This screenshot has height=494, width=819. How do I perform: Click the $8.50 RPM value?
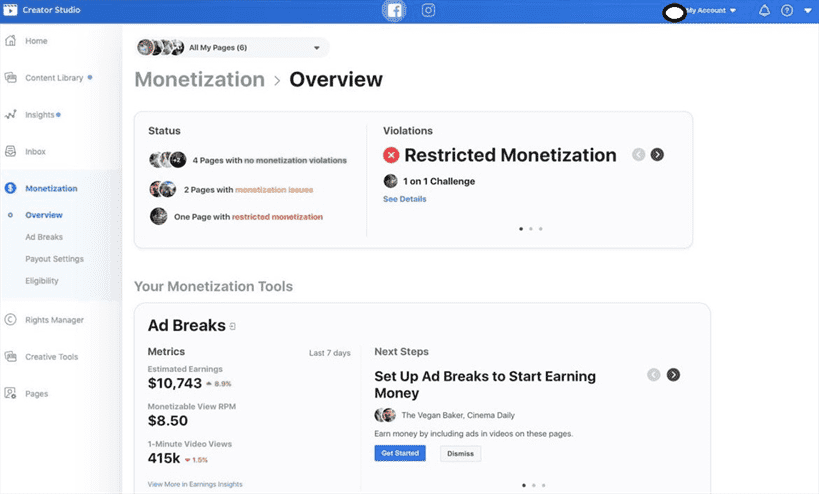click(168, 421)
